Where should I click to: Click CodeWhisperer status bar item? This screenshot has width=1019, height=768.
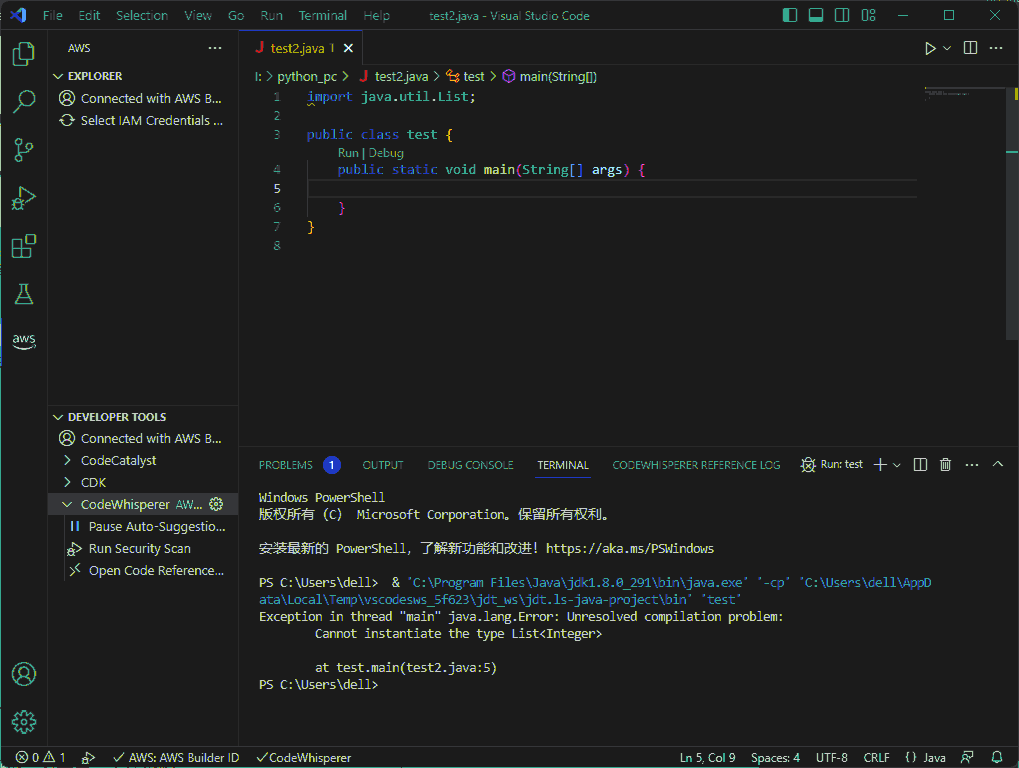(303, 758)
